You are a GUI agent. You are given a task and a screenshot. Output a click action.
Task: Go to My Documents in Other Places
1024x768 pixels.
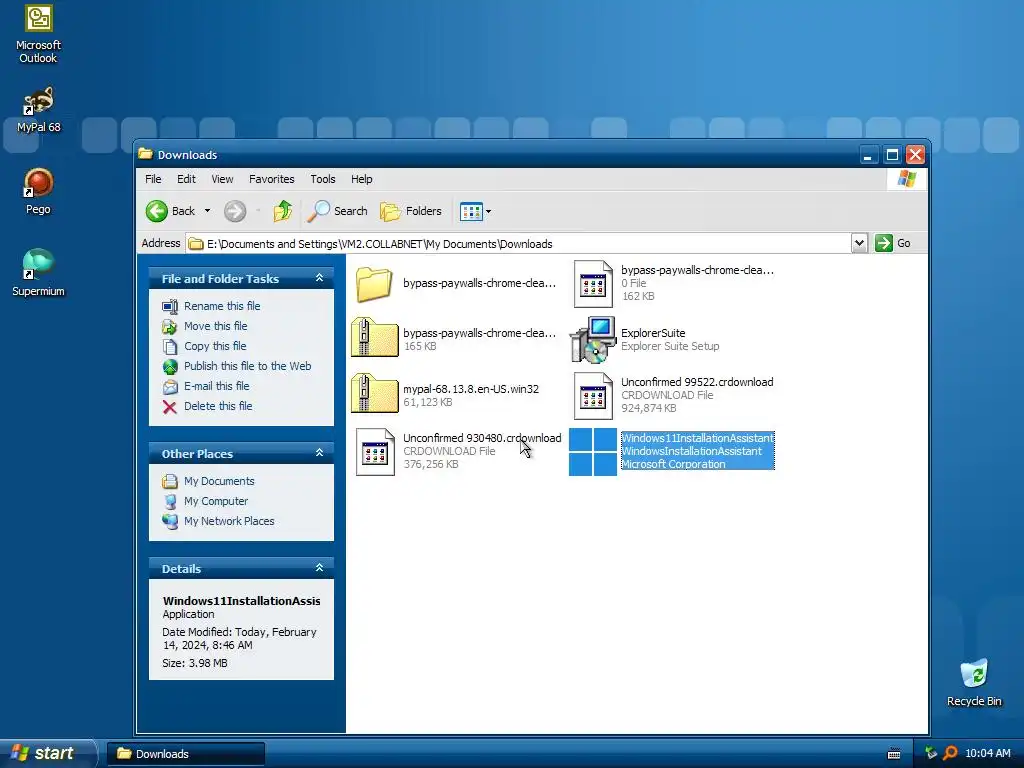point(219,481)
